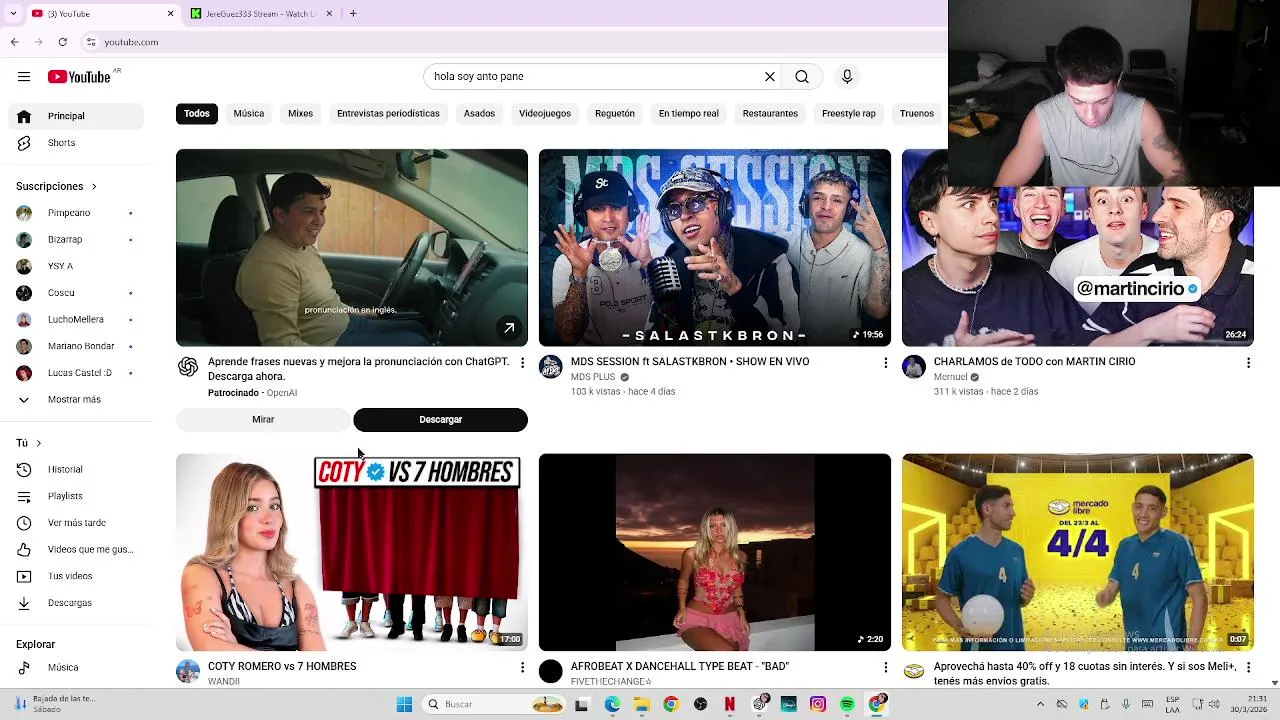
Task: Select the Mixes filter chip
Action: tap(301, 113)
